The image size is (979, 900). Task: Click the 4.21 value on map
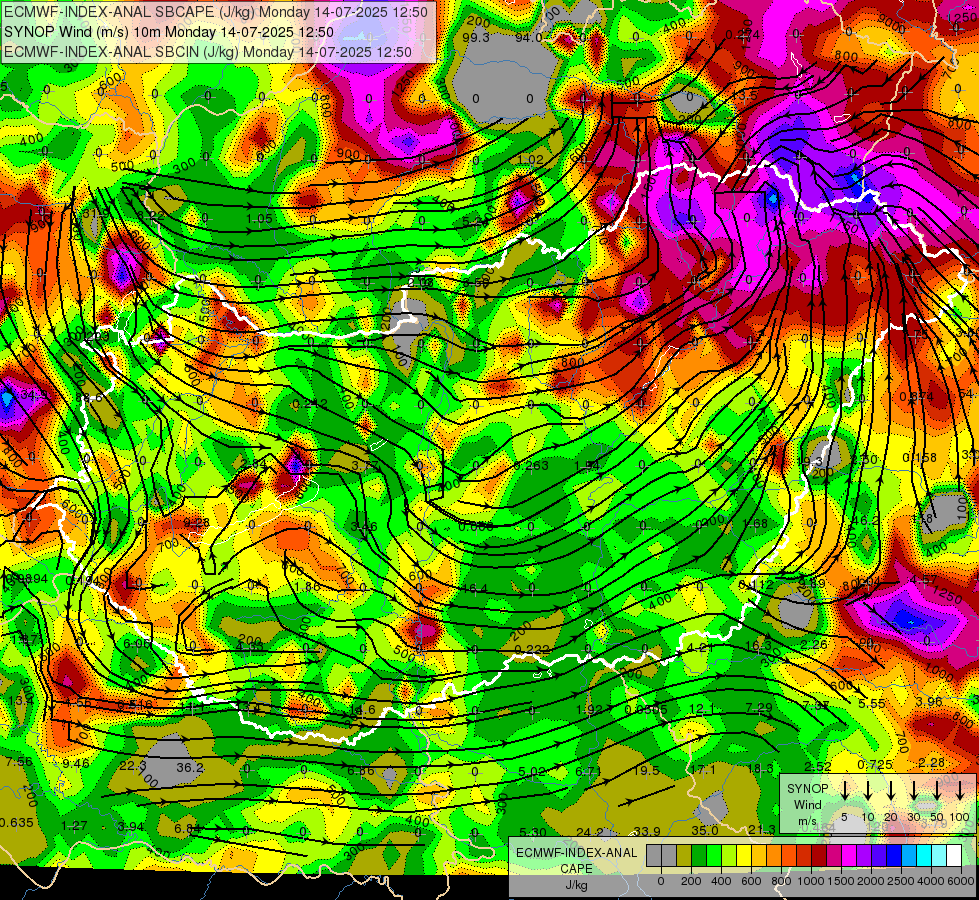pyautogui.click(x=699, y=647)
